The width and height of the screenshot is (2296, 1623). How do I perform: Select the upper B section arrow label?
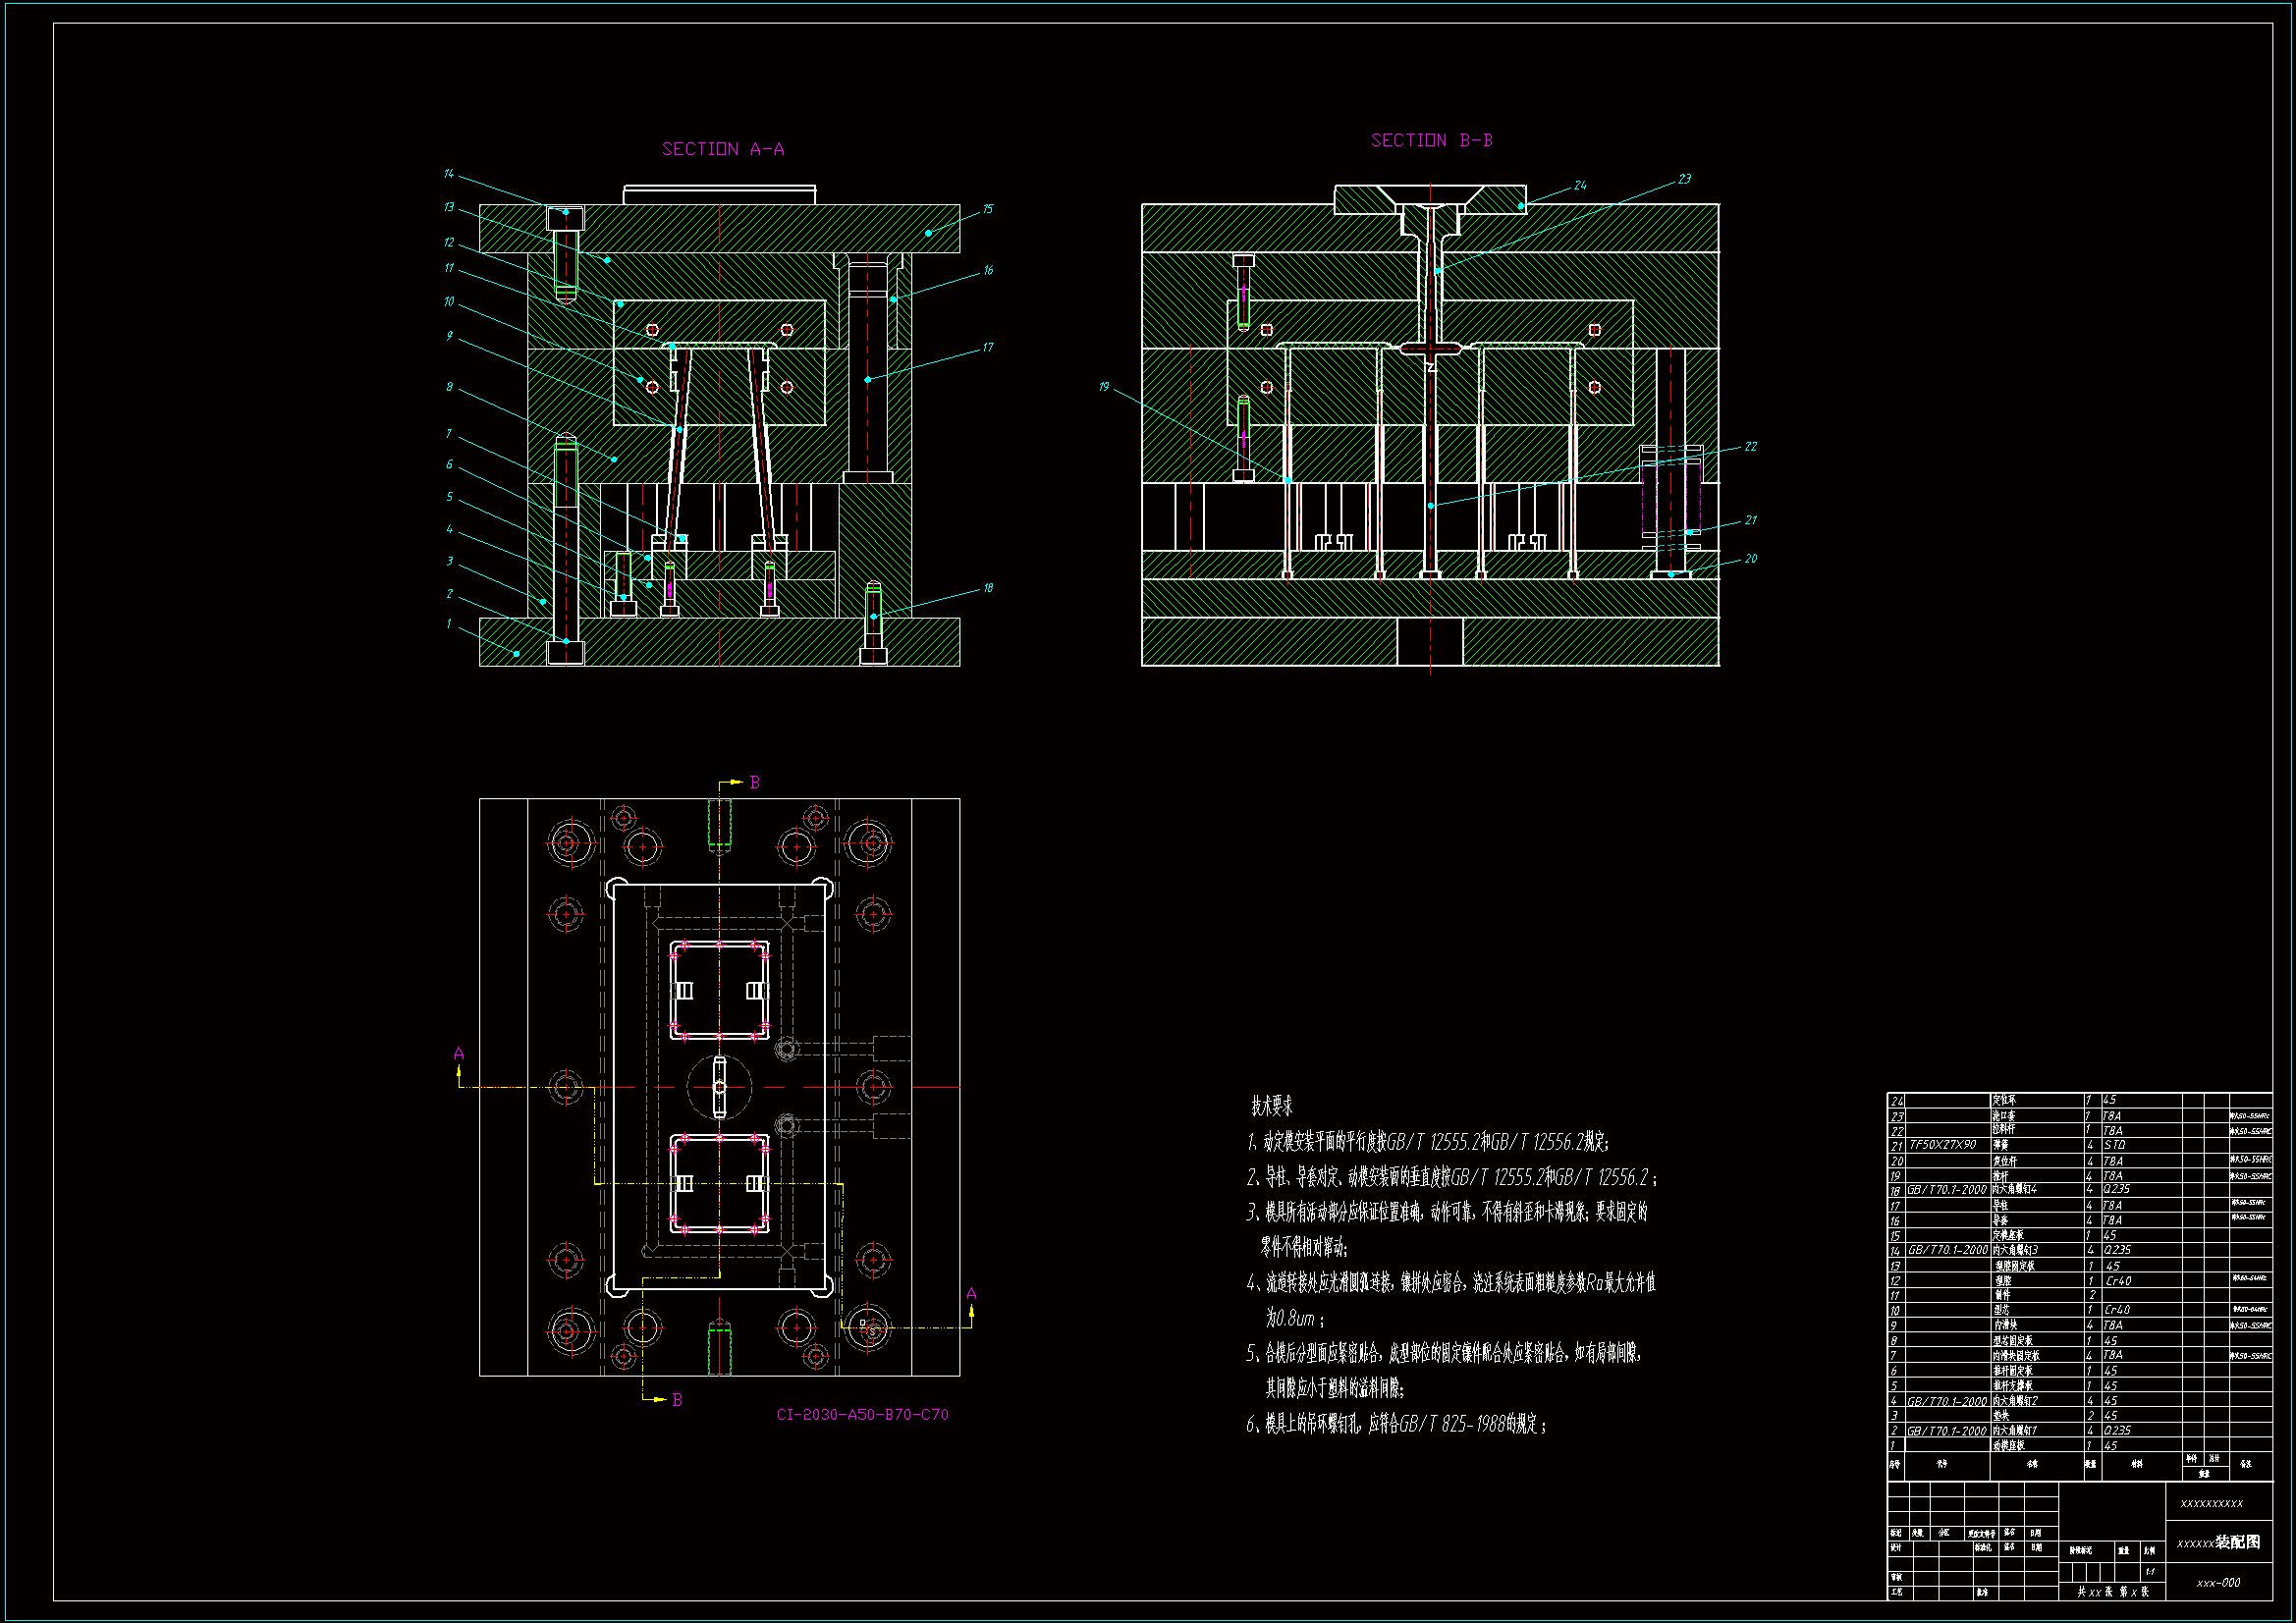pyautogui.click(x=755, y=783)
